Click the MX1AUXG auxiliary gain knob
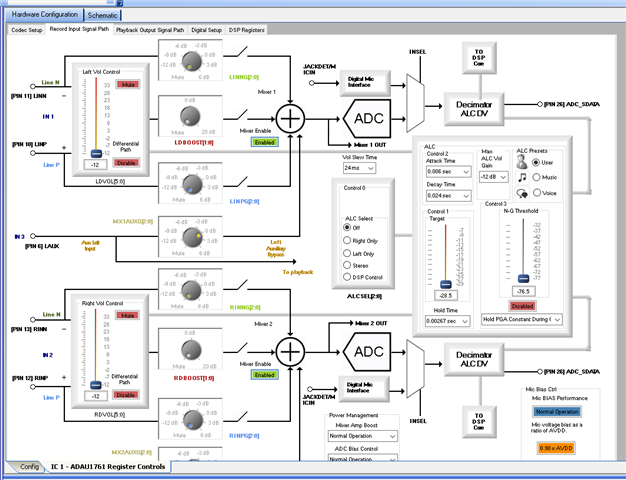 [x=192, y=238]
